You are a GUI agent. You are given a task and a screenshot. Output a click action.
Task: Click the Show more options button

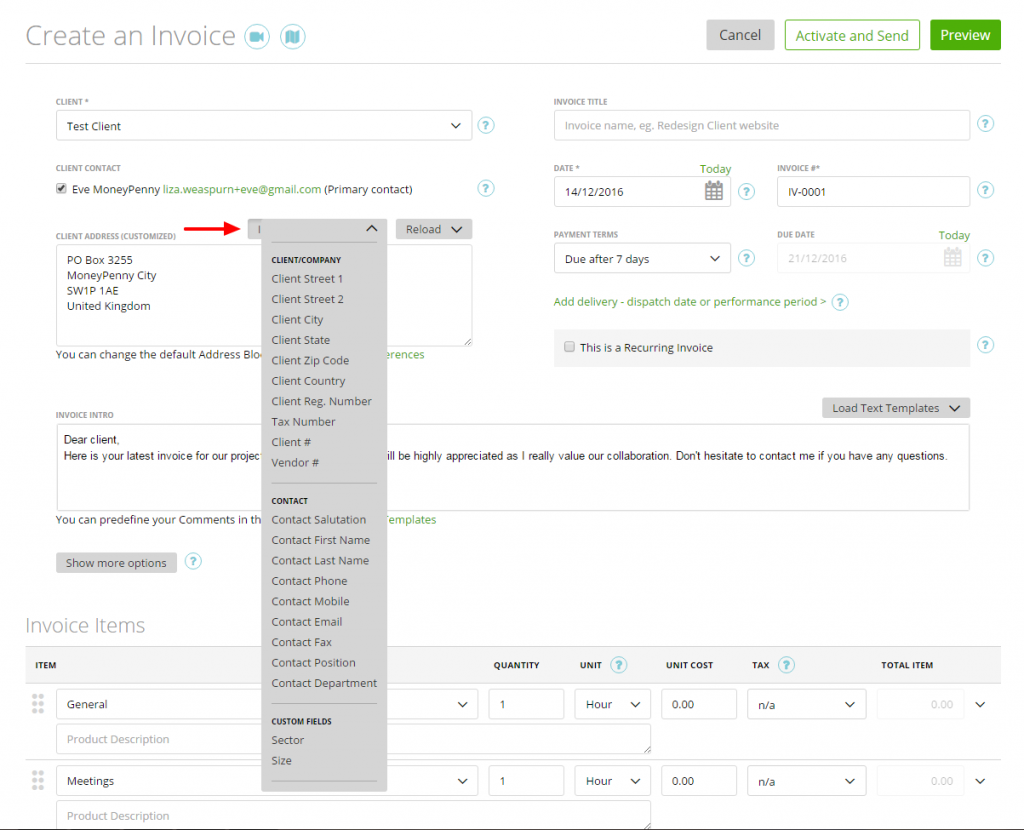[116, 562]
